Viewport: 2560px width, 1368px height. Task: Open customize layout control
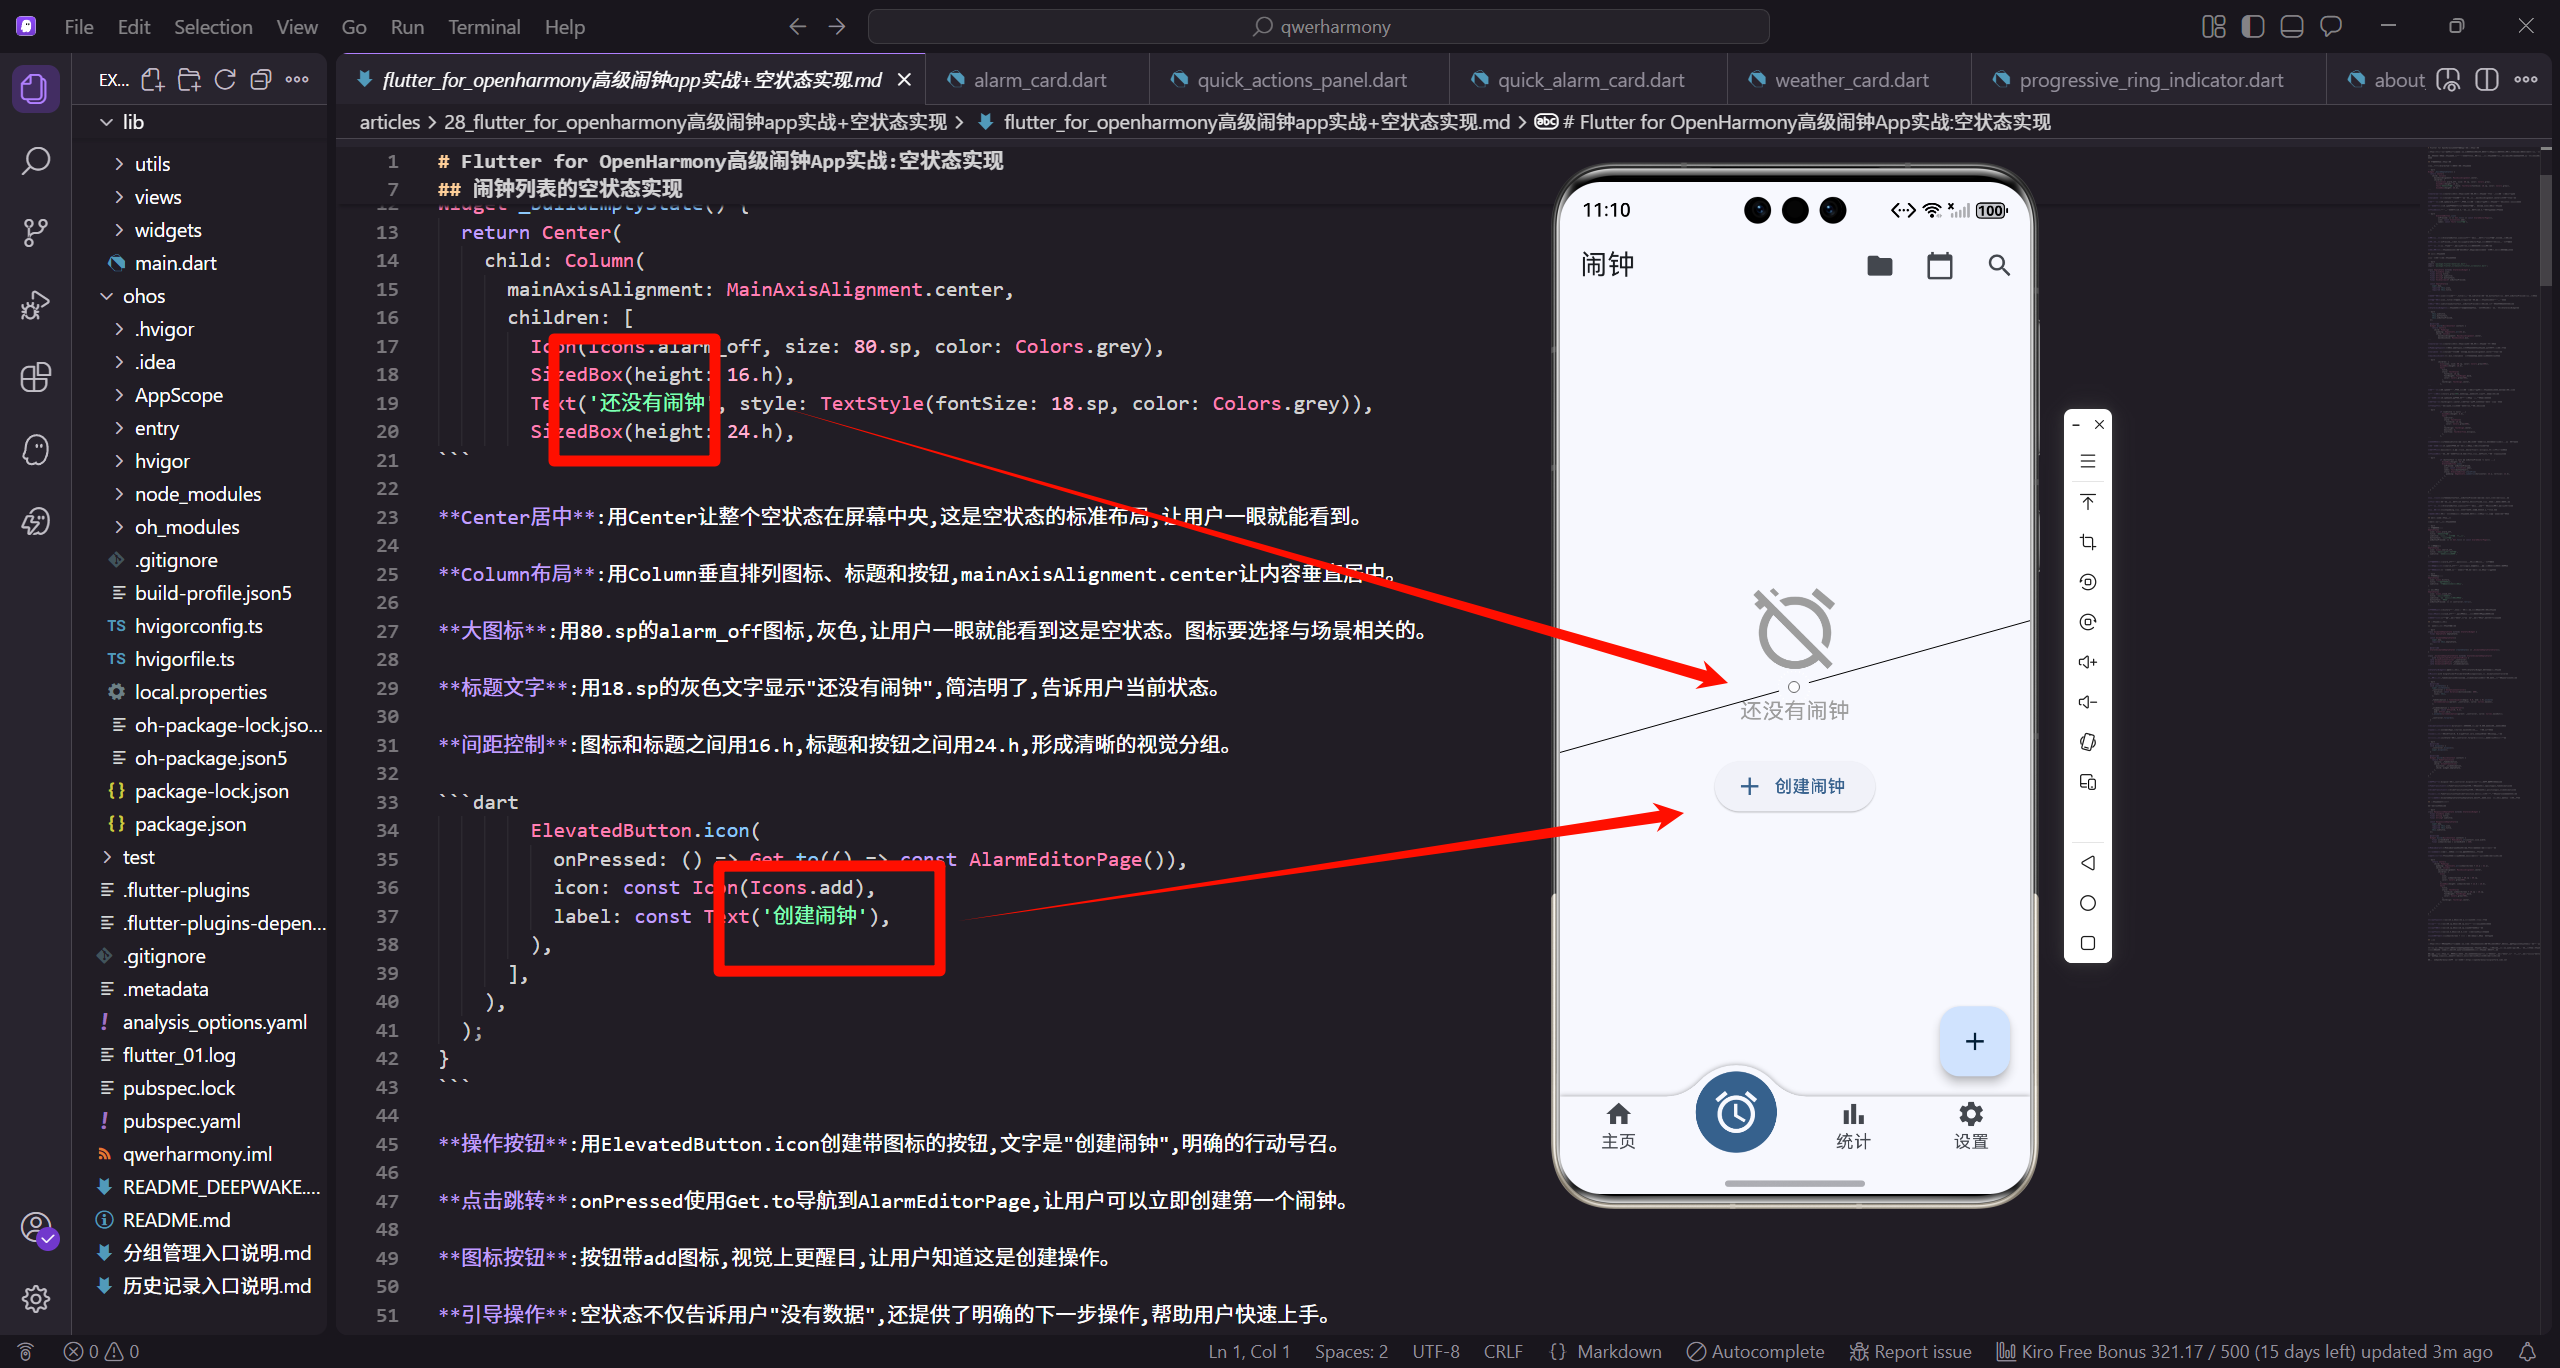pyautogui.click(x=2214, y=27)
